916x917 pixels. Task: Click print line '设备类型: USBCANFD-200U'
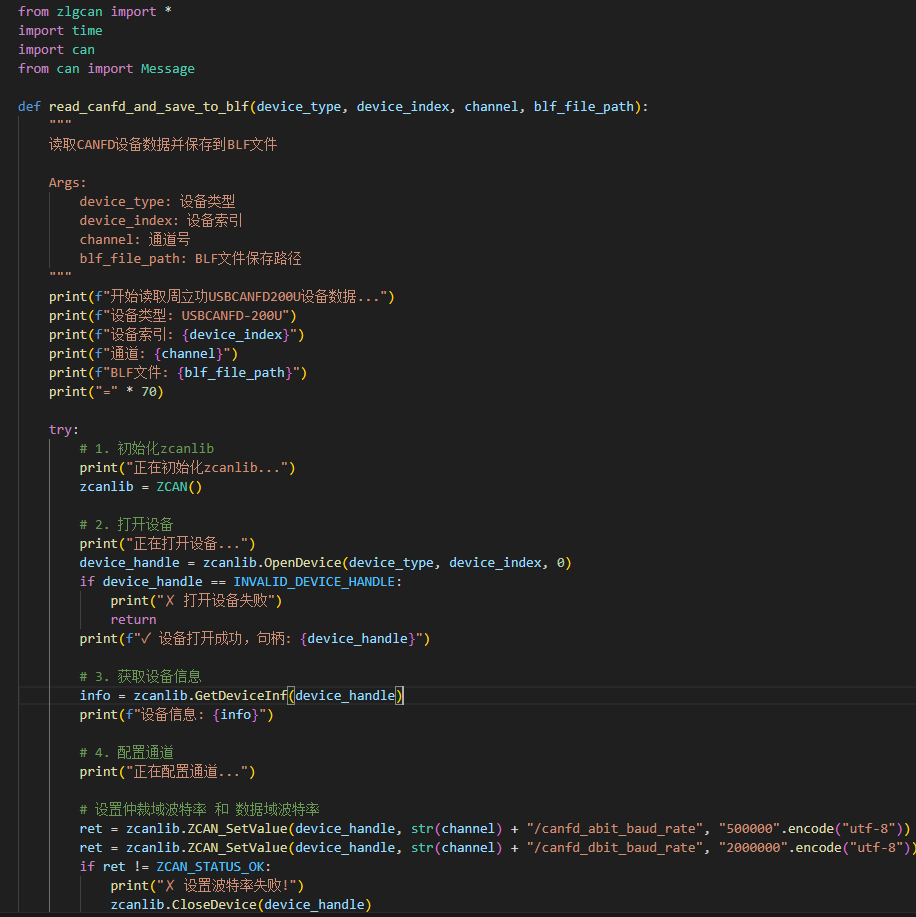[x=173, y=316]
